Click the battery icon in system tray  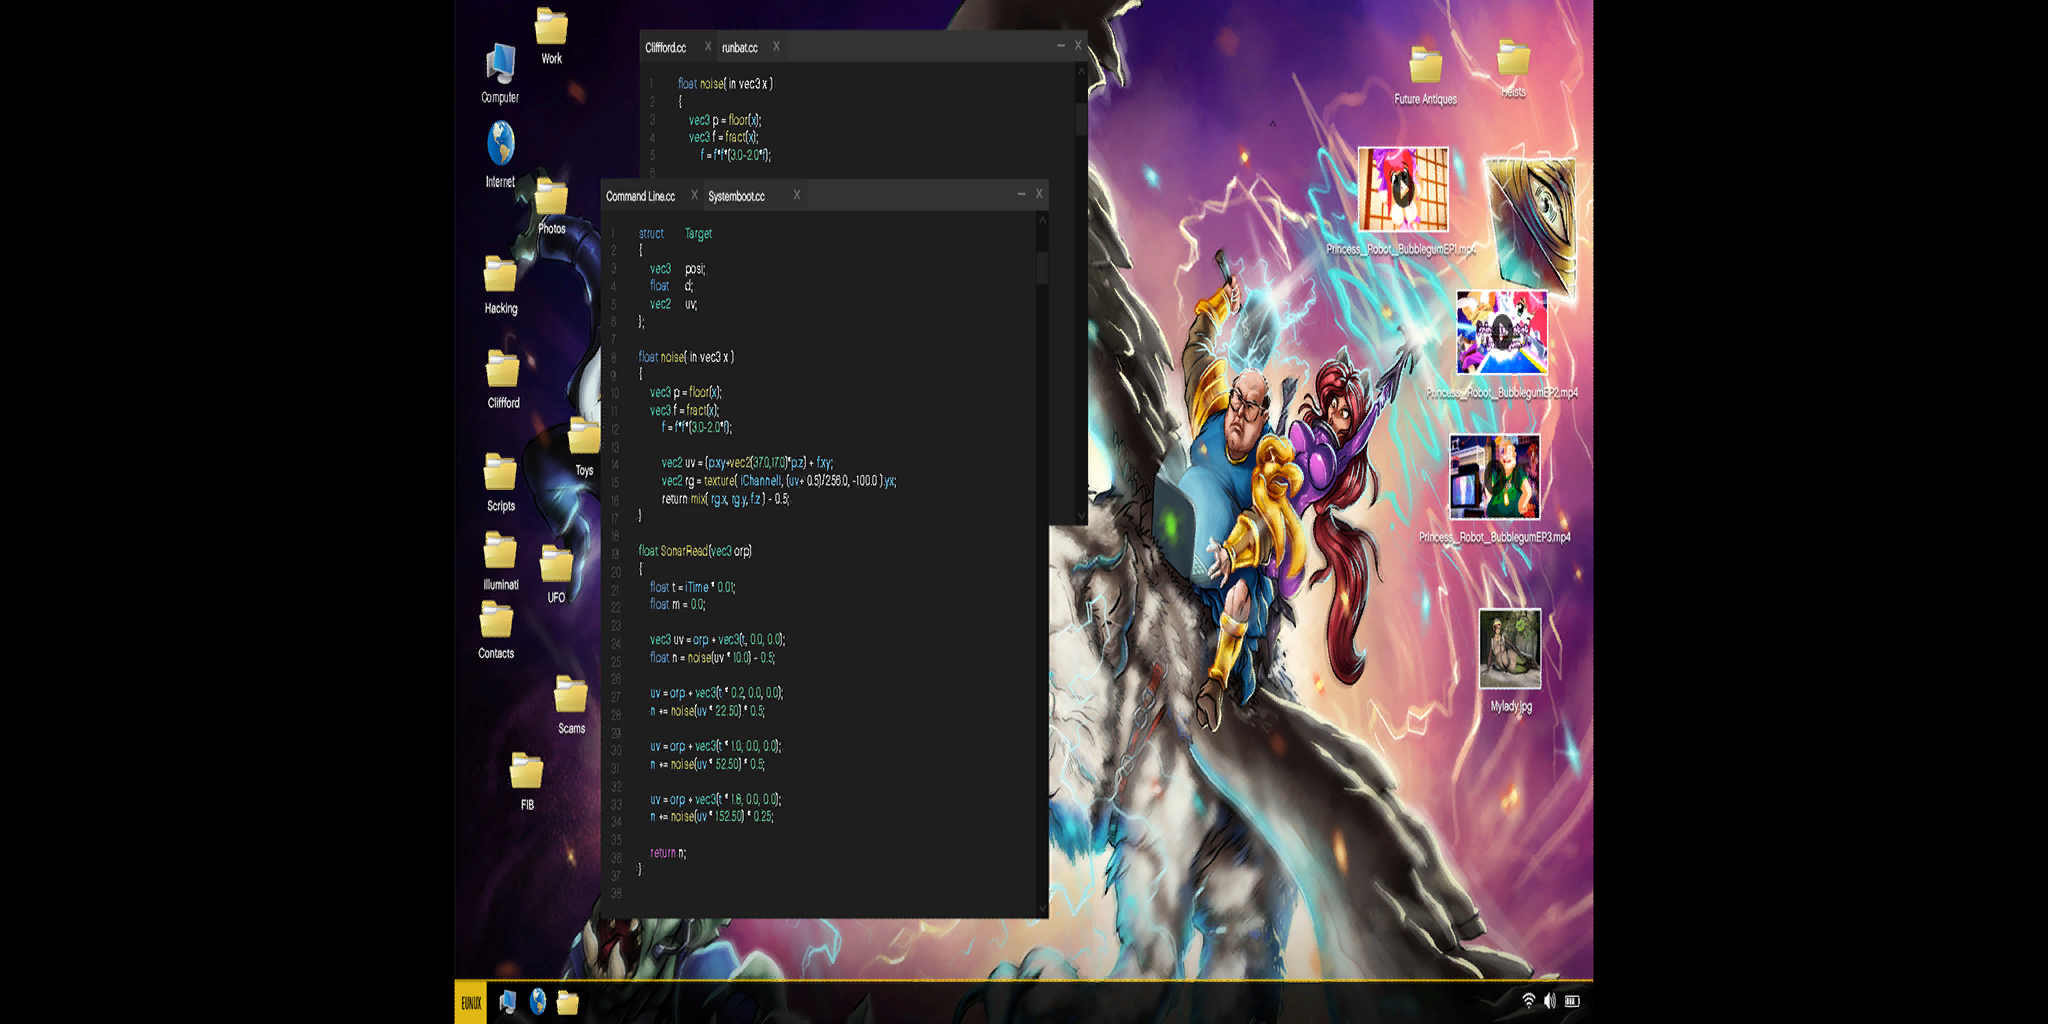(x=1573, y=1001)
